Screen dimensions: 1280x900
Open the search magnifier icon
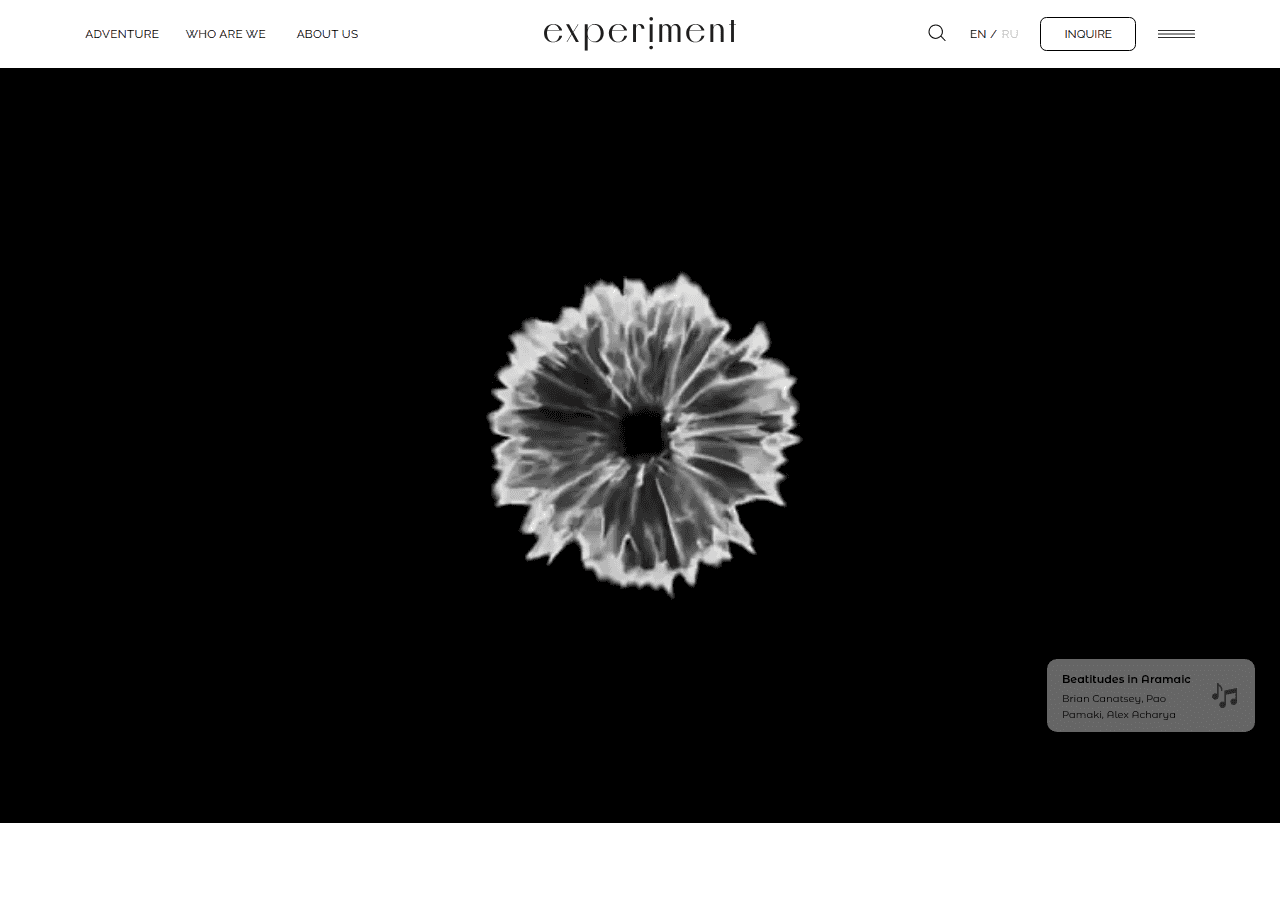click(x=937, y=33)
